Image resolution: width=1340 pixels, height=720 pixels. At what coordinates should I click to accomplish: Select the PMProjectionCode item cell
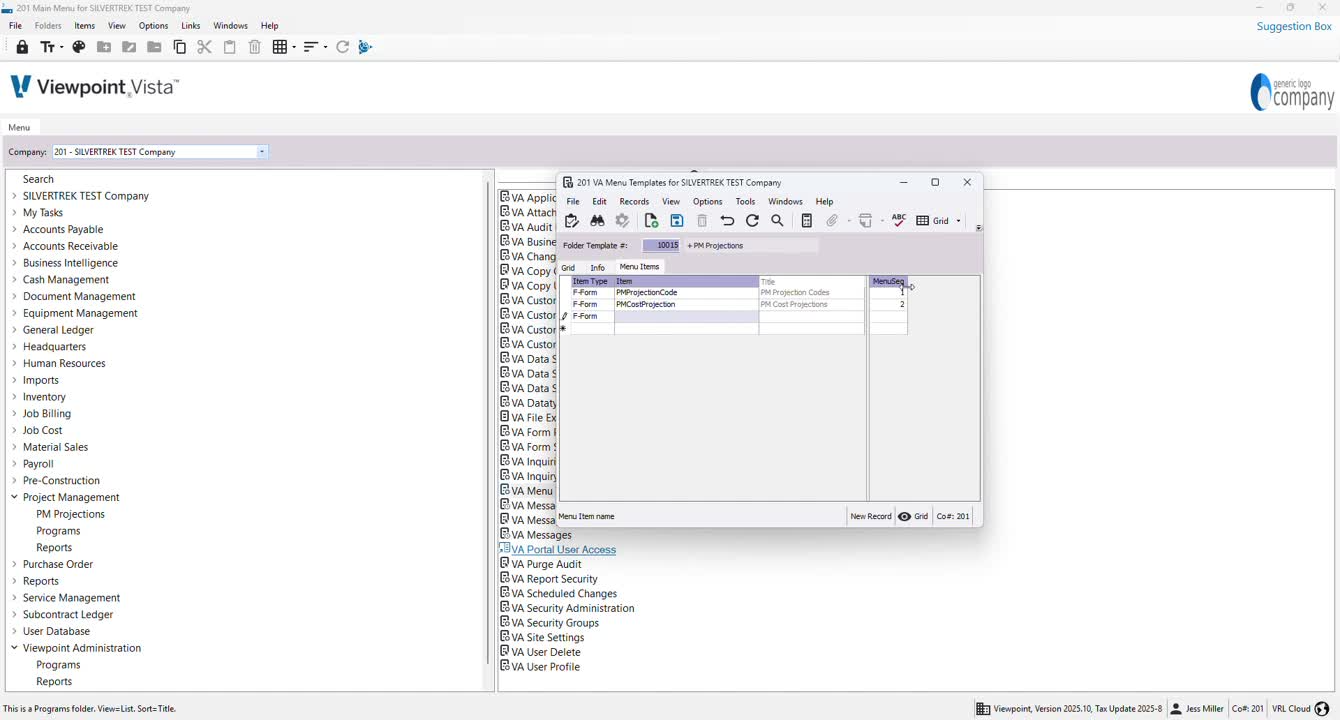click(x=686, y=293)
